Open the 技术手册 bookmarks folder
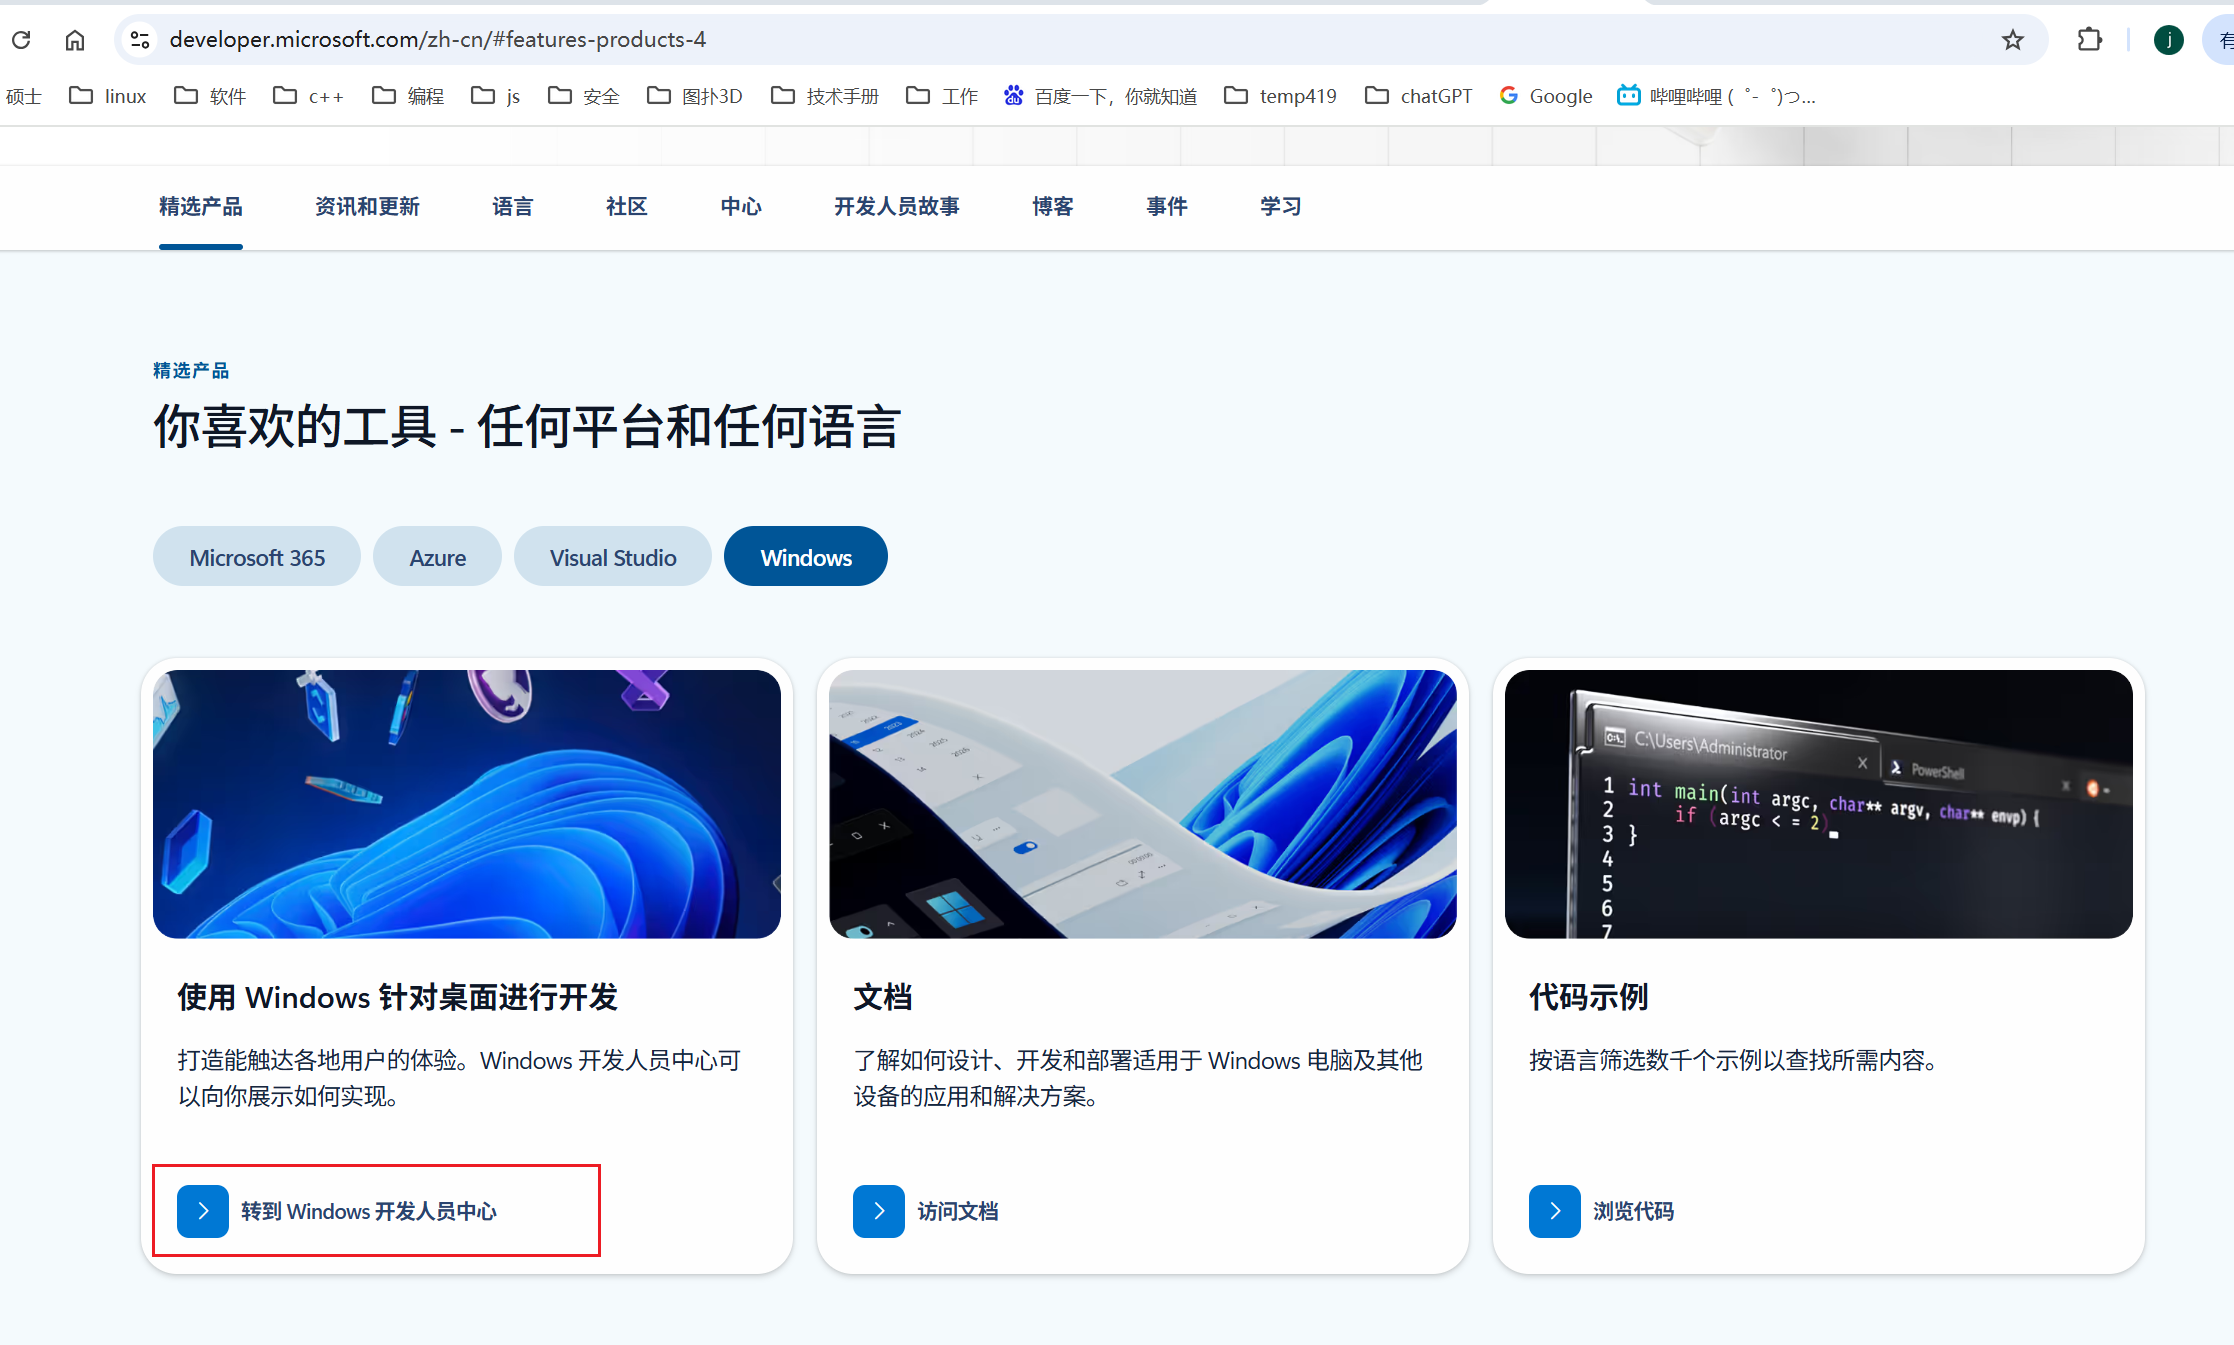This screenshot has width=2234, height=1345. [x=825, y=96]
